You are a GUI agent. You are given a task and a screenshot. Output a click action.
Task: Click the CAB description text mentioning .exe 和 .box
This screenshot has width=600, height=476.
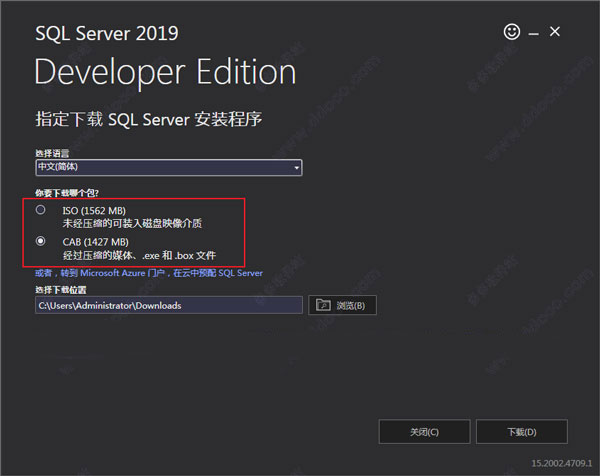[139, 255]
